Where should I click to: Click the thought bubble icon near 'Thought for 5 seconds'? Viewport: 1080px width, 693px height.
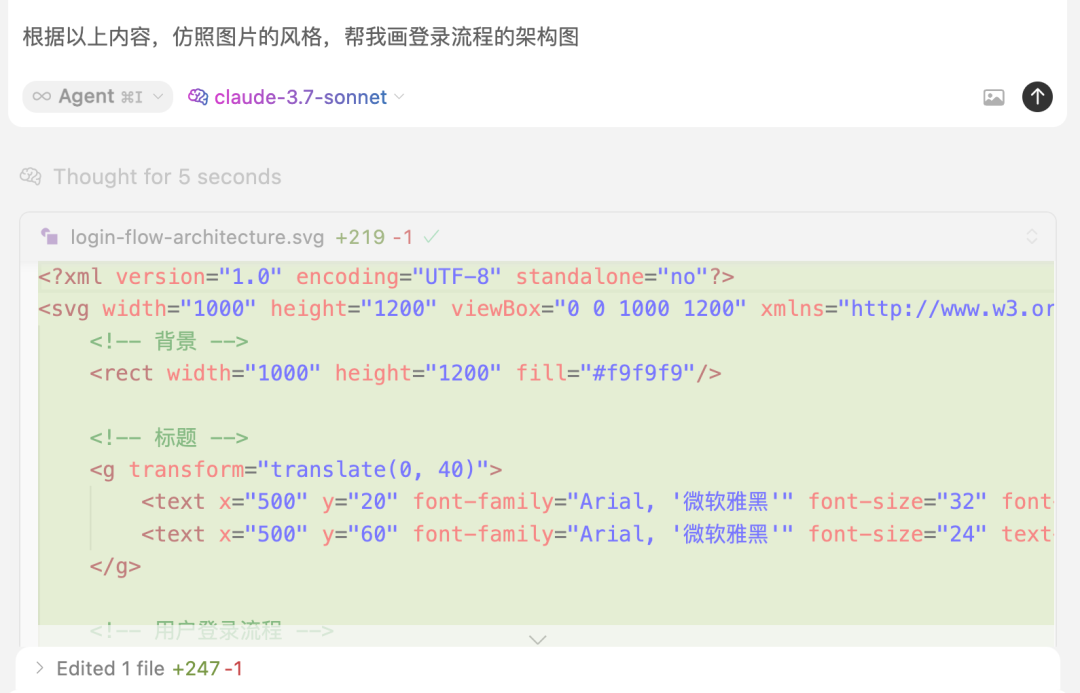[30, 176]
